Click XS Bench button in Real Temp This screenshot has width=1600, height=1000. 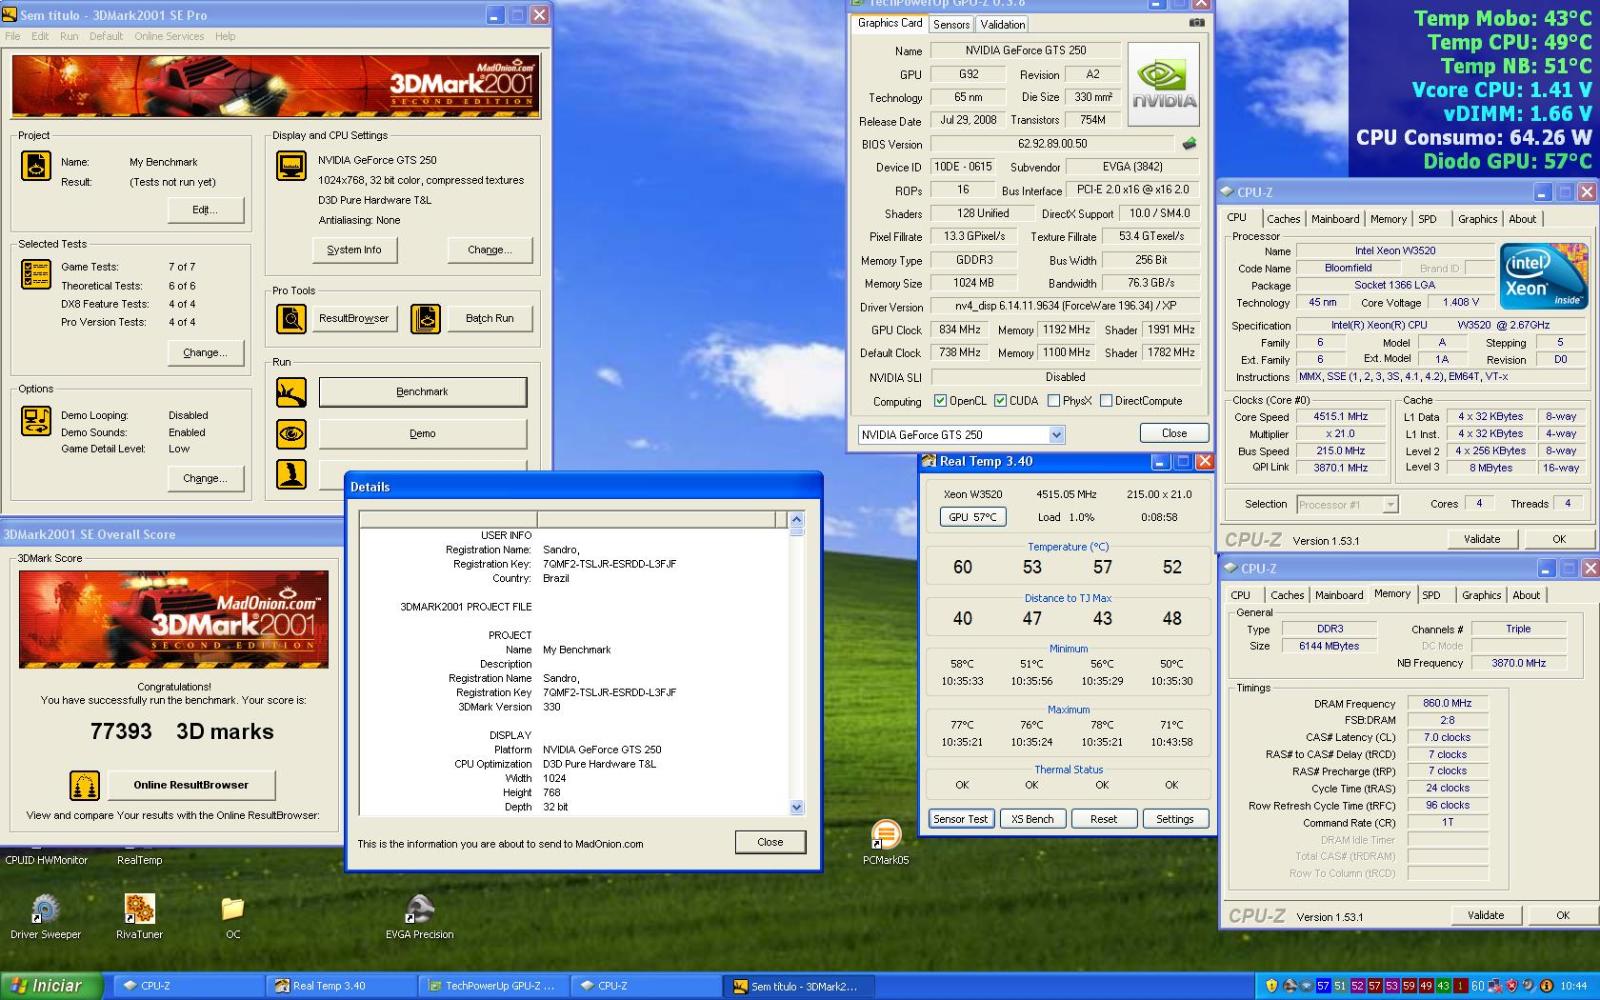click(1032, 819)
